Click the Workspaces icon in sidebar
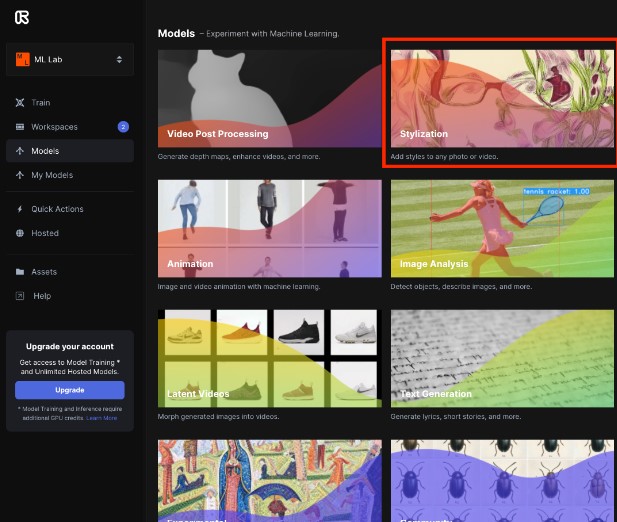Image resolution: width=617 pixels, height=522 pixels. (20, 127)
